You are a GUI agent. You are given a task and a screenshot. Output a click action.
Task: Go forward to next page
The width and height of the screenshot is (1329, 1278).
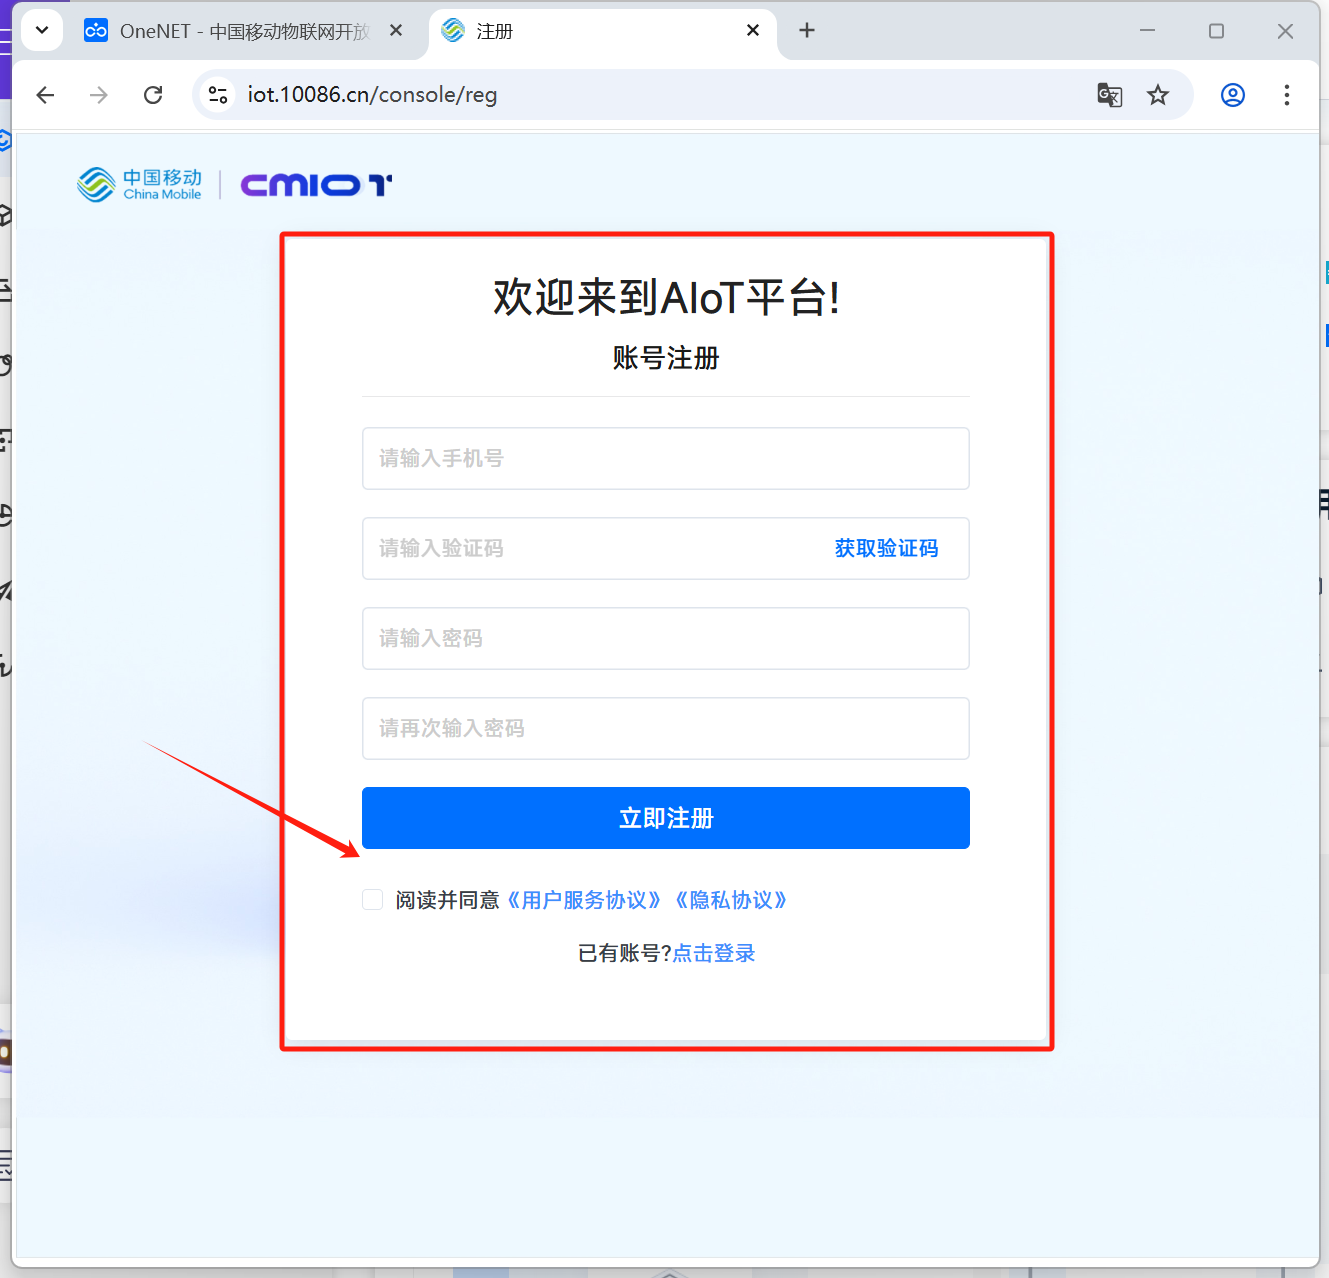click(x=99, y=95)
